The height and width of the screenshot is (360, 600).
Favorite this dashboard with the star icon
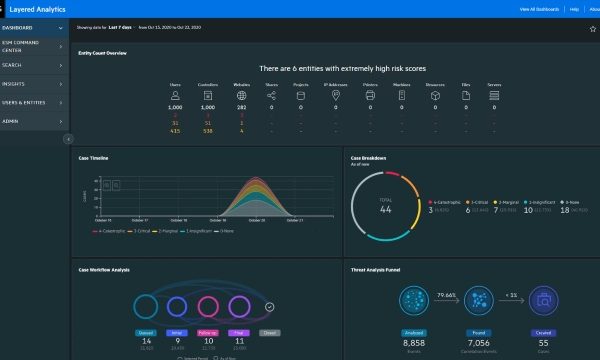tap(593, 29)
